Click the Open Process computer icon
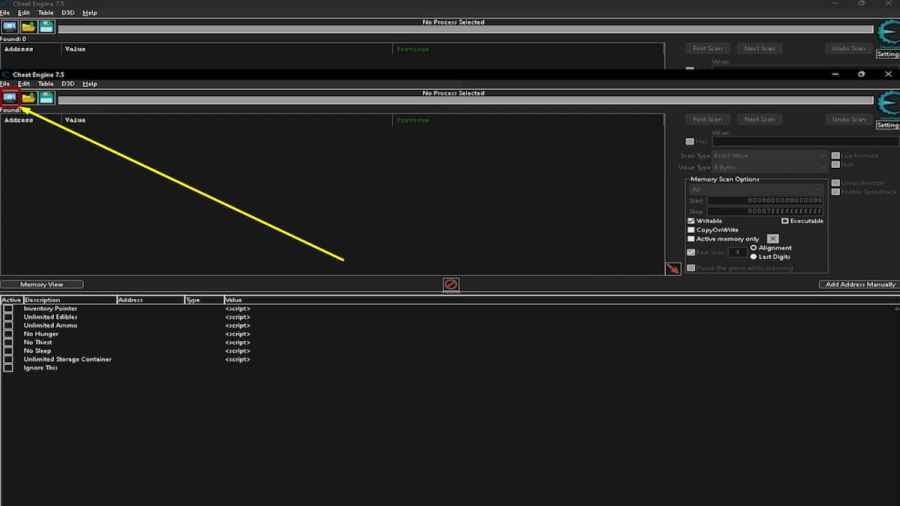 tap(10, 98)
